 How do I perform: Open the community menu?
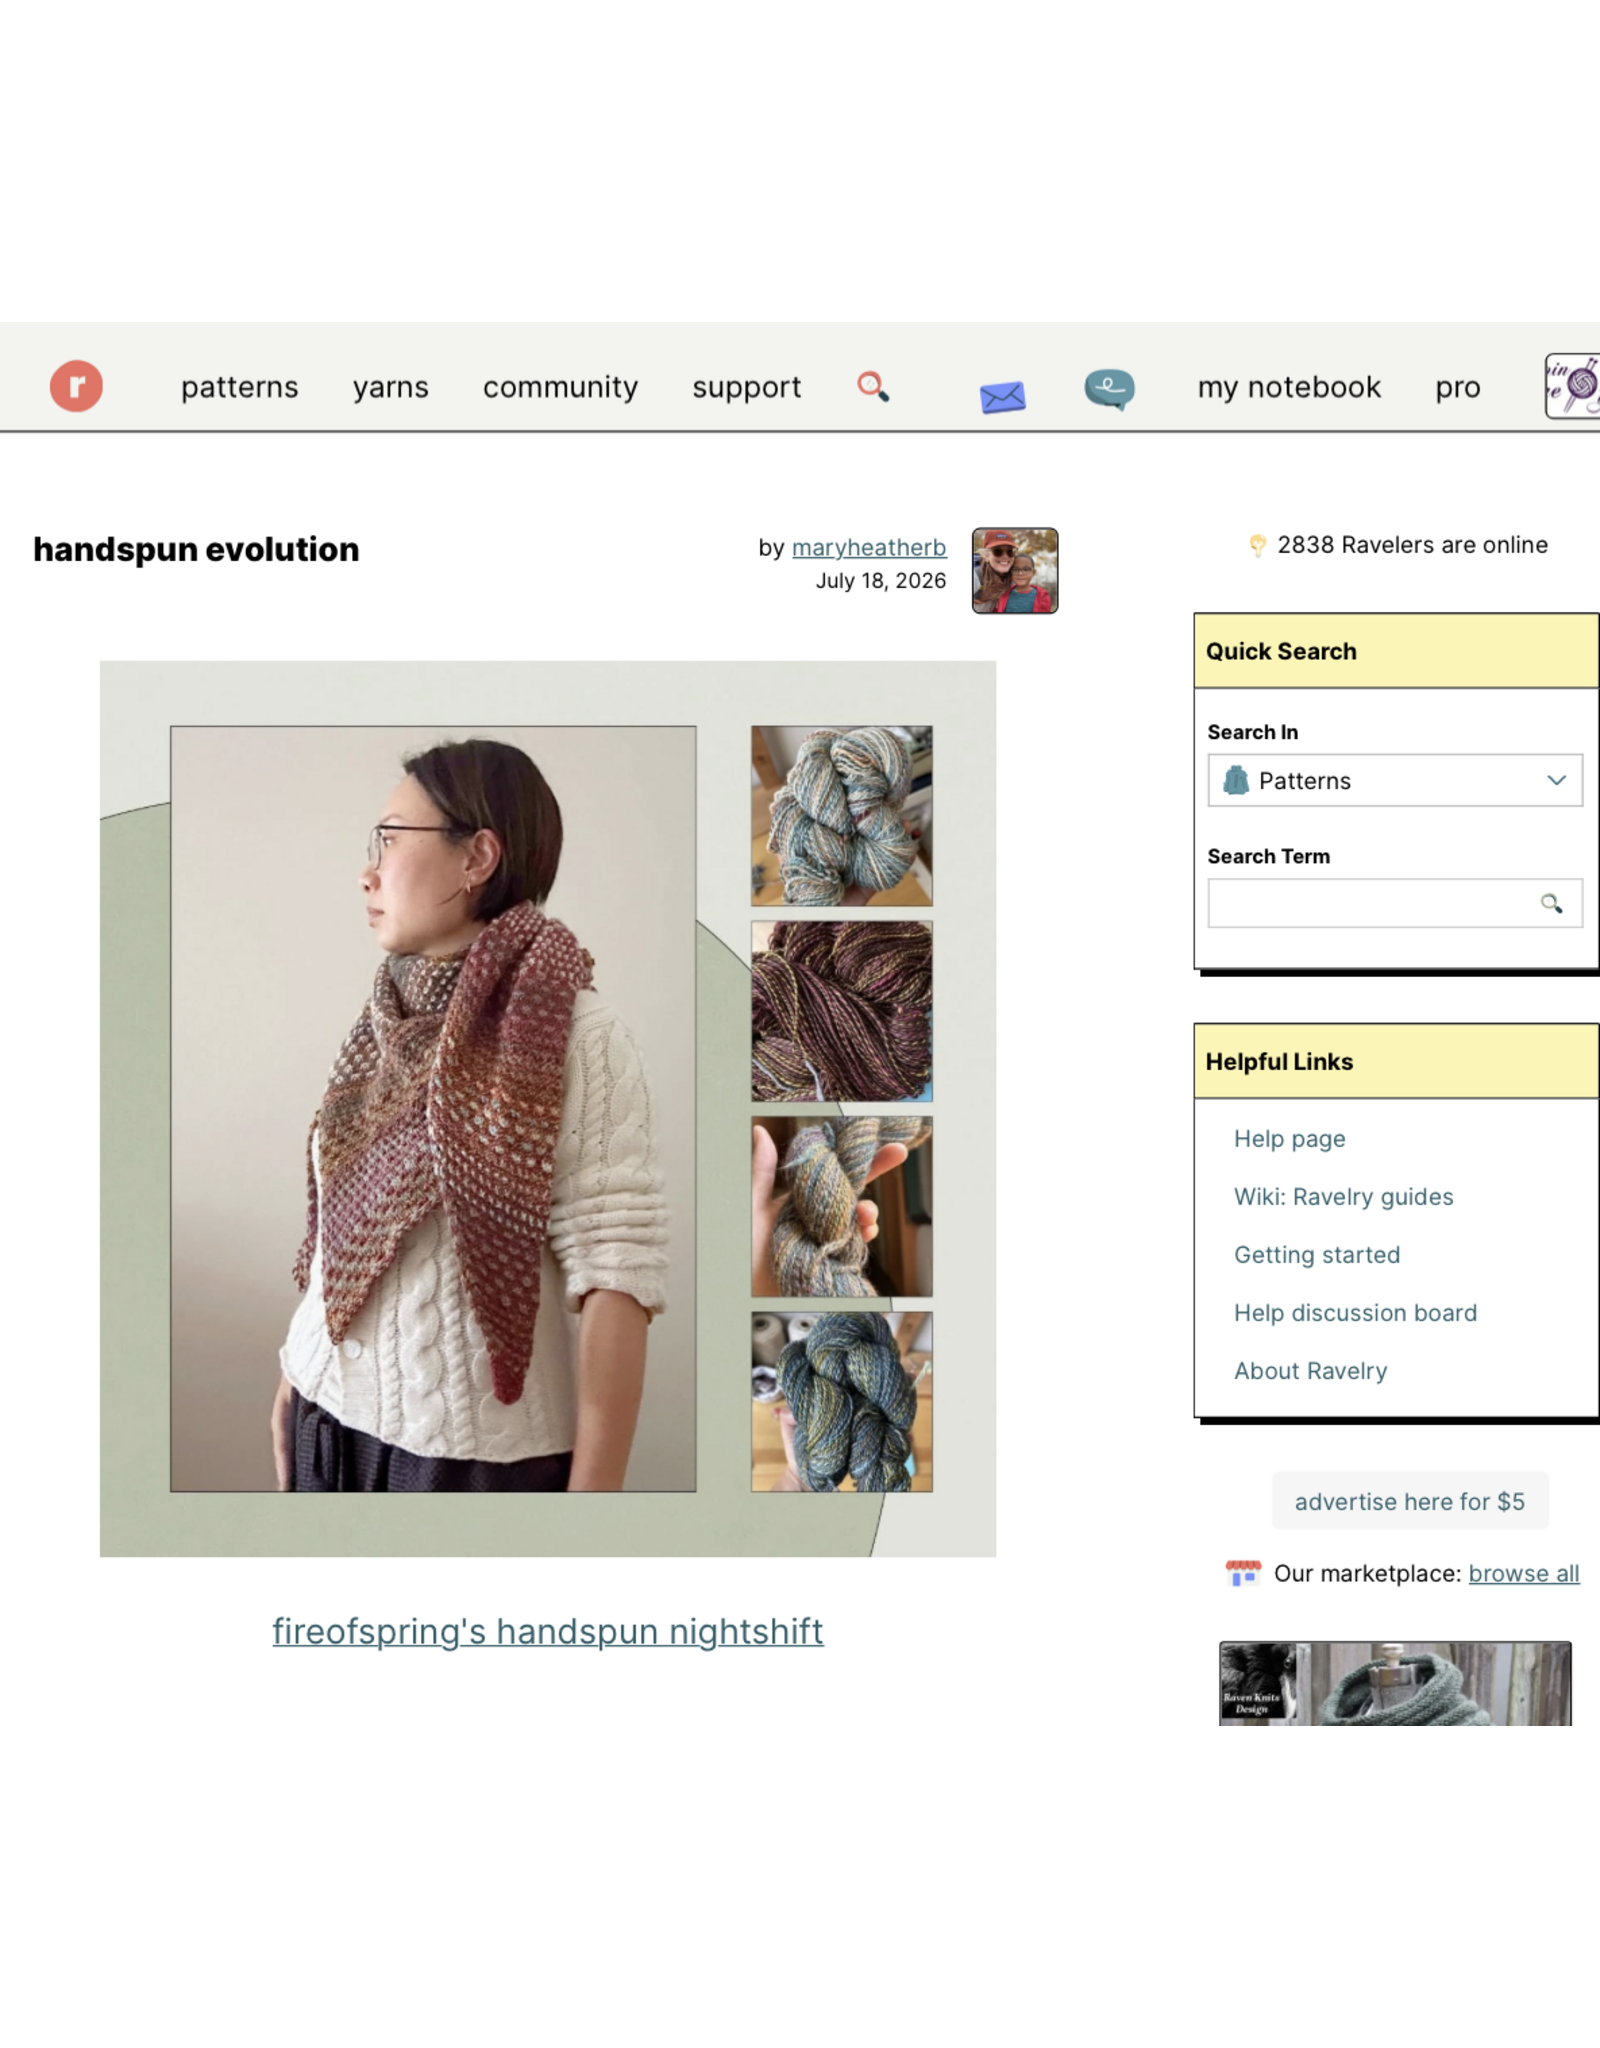coord(560,387)
